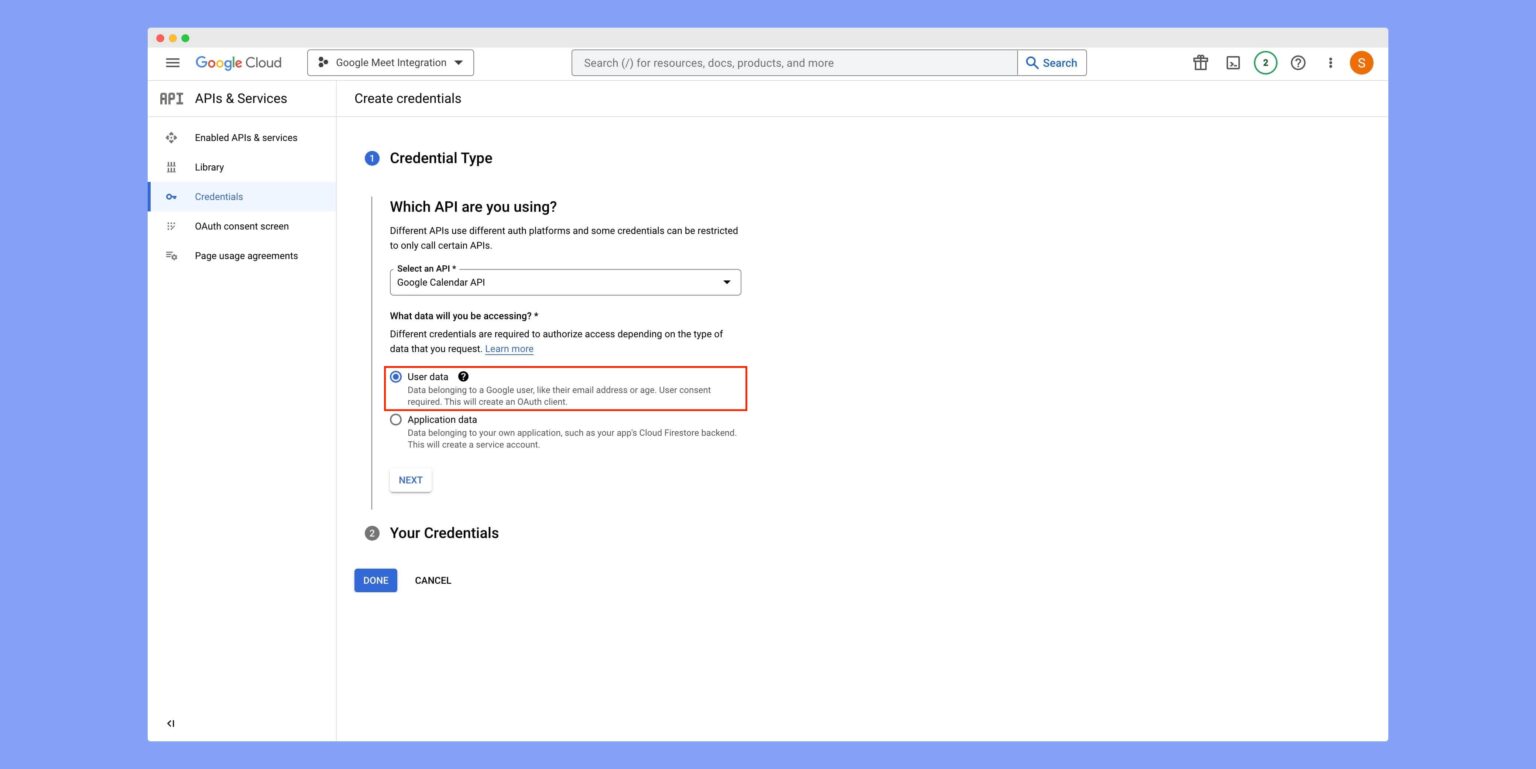Open notifications showing 2 pending items
Screen dimensions: 1536x769
click(1265, 62)
